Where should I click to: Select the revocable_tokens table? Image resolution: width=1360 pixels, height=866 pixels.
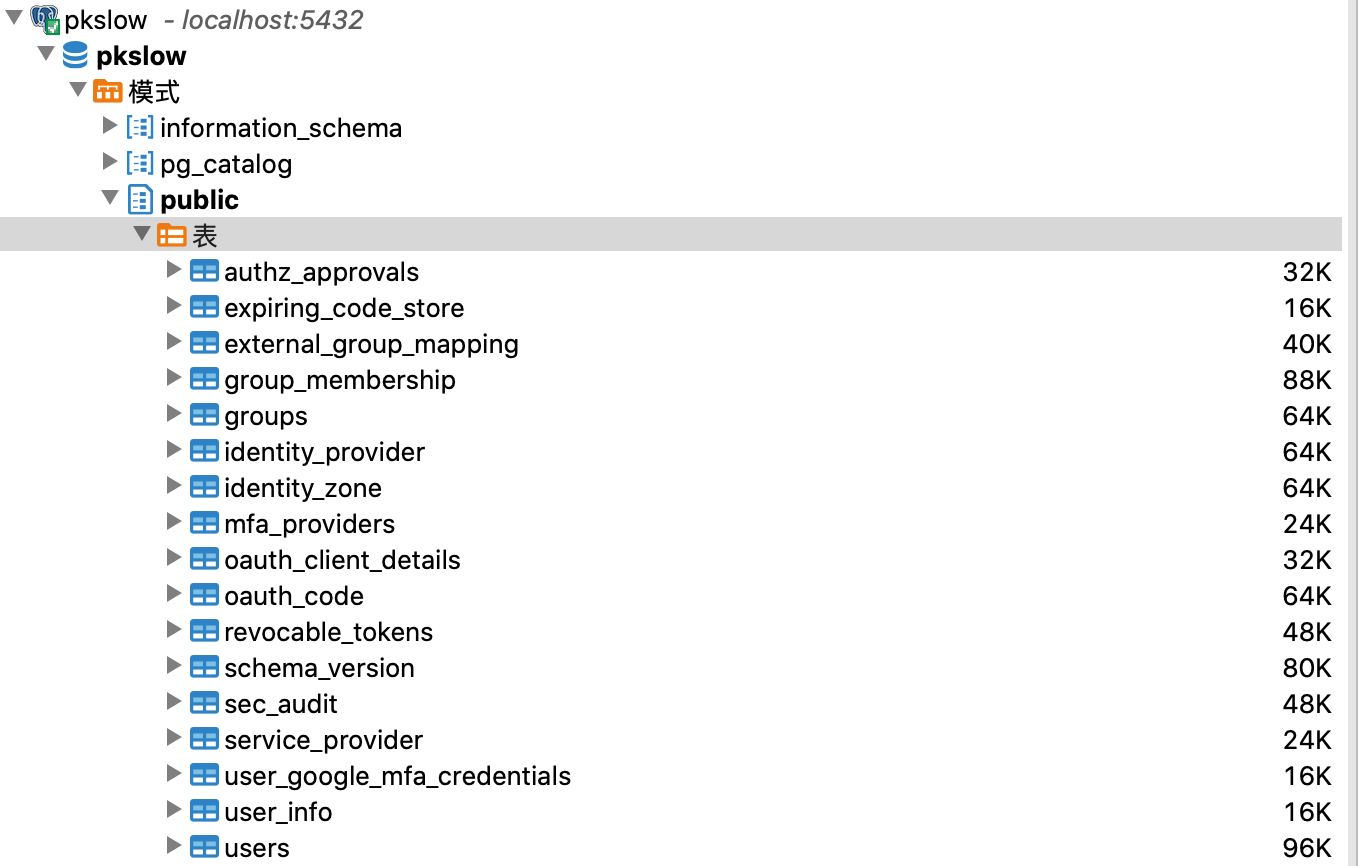click(x=328, y=632)
